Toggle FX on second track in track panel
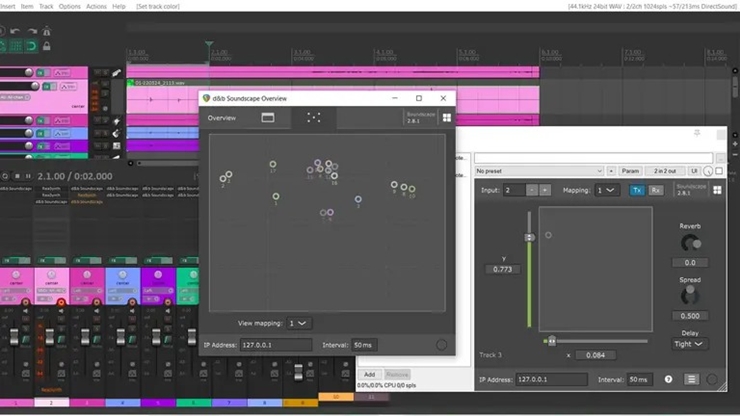Viewport: 740px width, 416px height. click(x=50, y=86)
